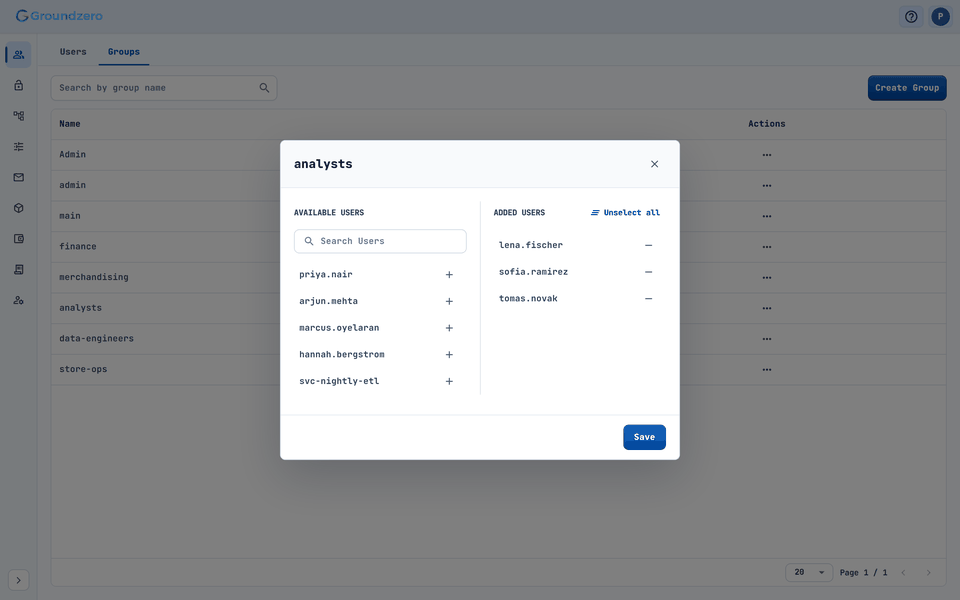Open actions menu for lowercase admin group

767,186
